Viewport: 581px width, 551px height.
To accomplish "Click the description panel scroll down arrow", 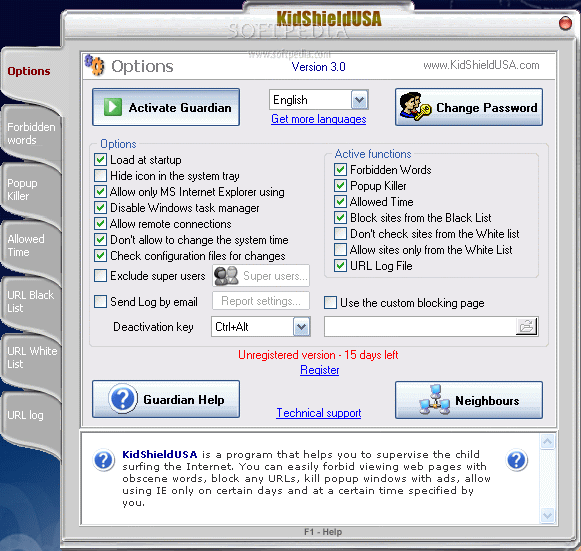I will tap(547, 515).
